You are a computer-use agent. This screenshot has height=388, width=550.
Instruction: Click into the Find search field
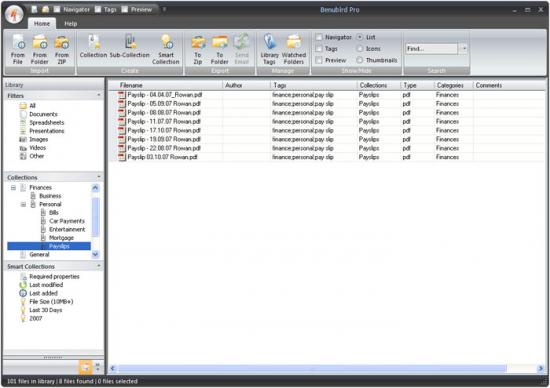431,49
